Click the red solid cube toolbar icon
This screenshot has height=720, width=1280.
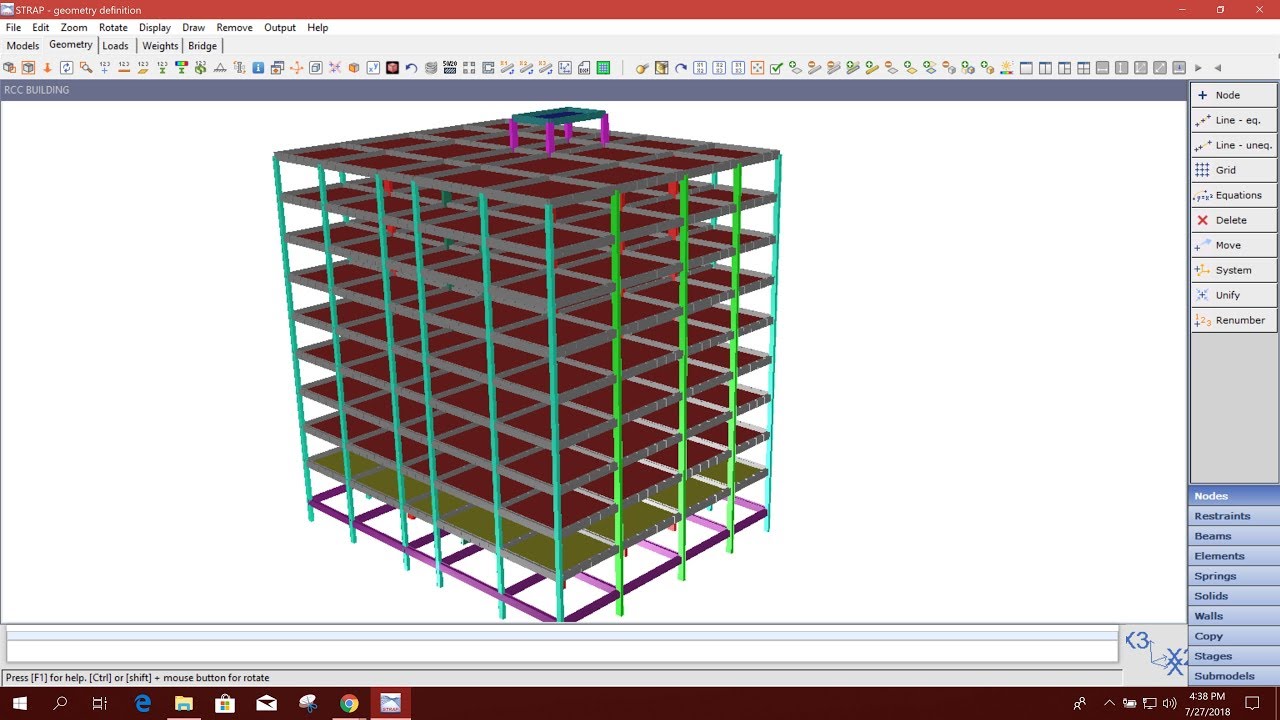391,67
